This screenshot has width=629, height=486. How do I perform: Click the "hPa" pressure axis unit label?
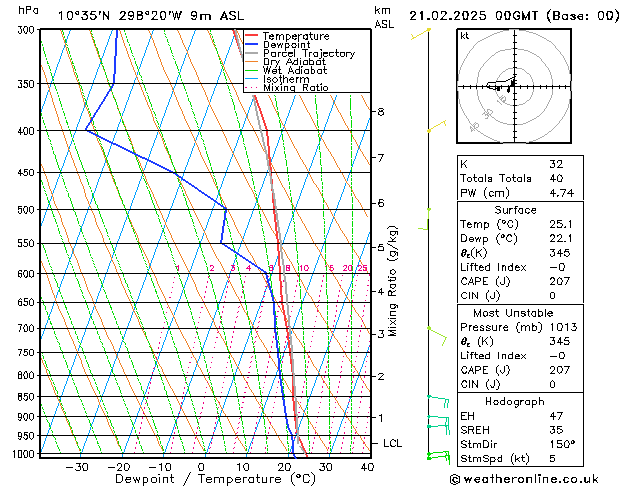coord(28,10)
